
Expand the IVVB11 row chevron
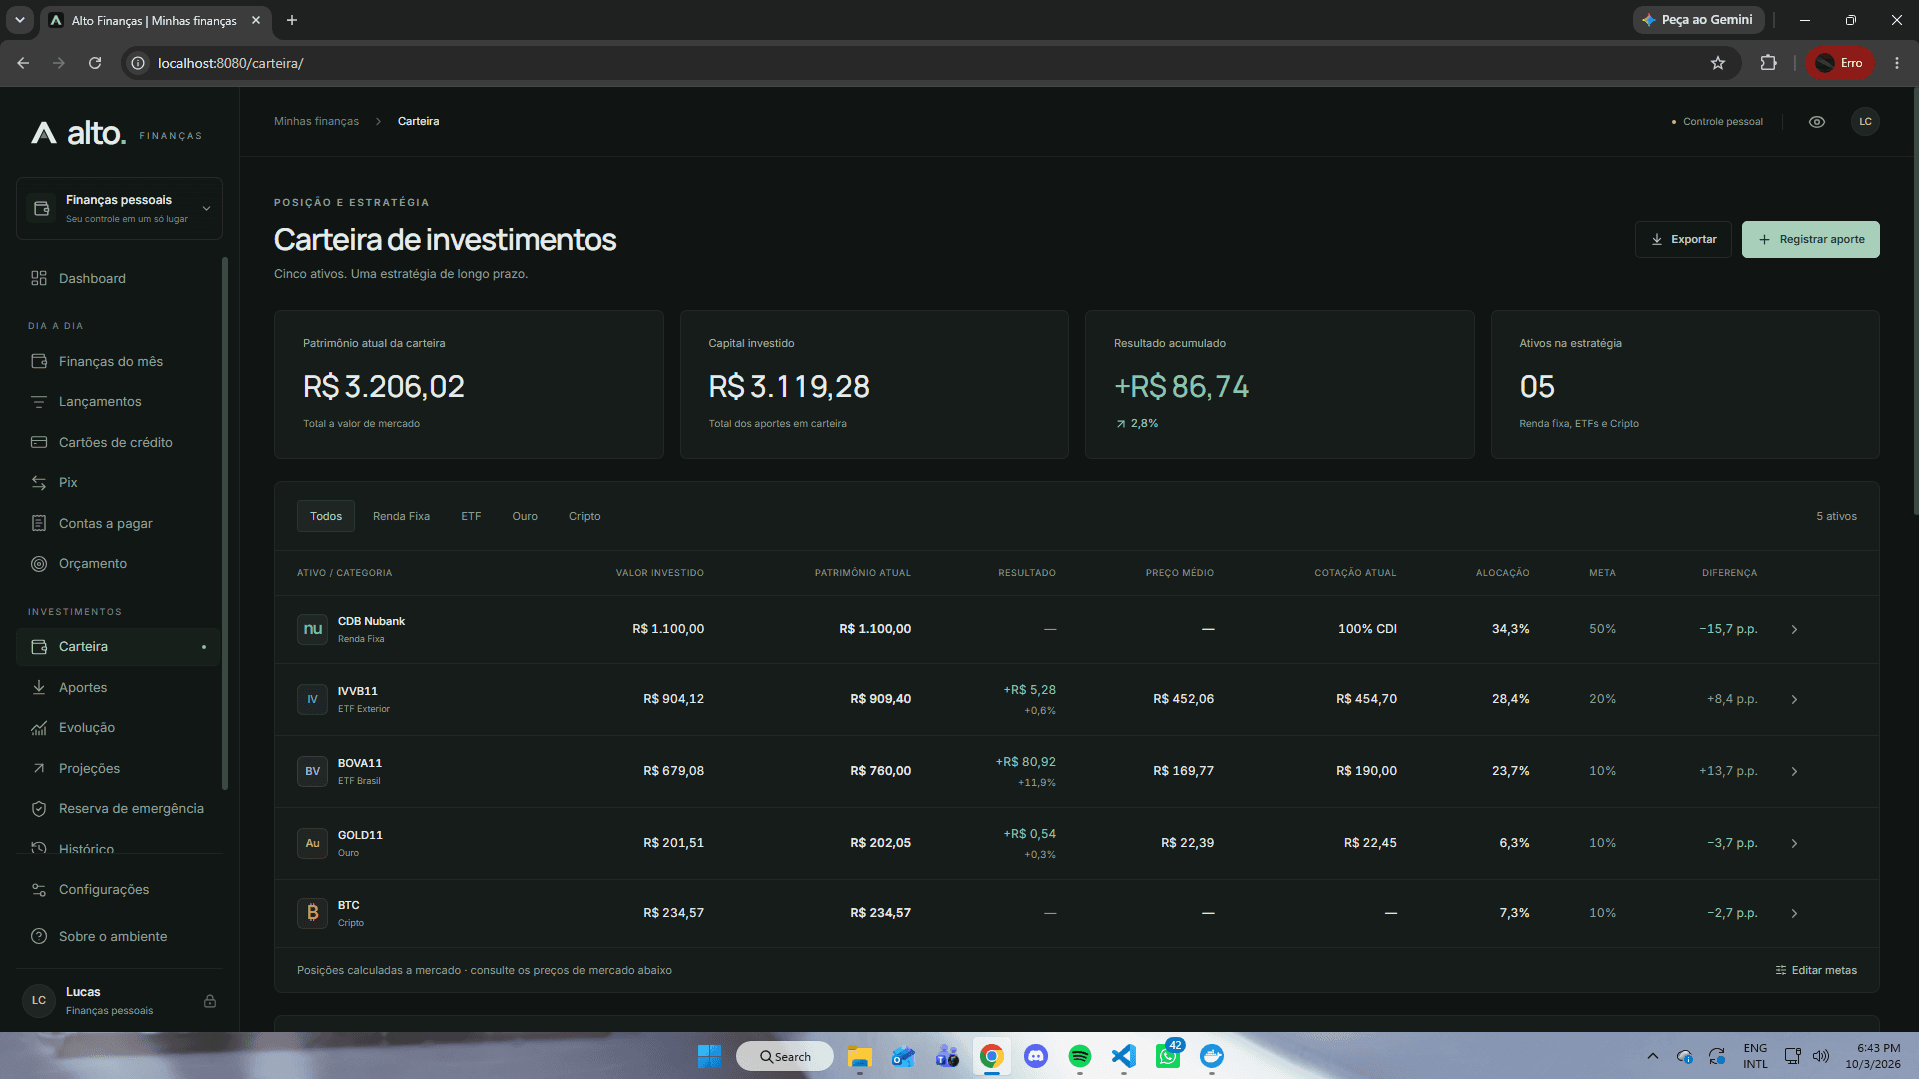[x=1794, y=699]
